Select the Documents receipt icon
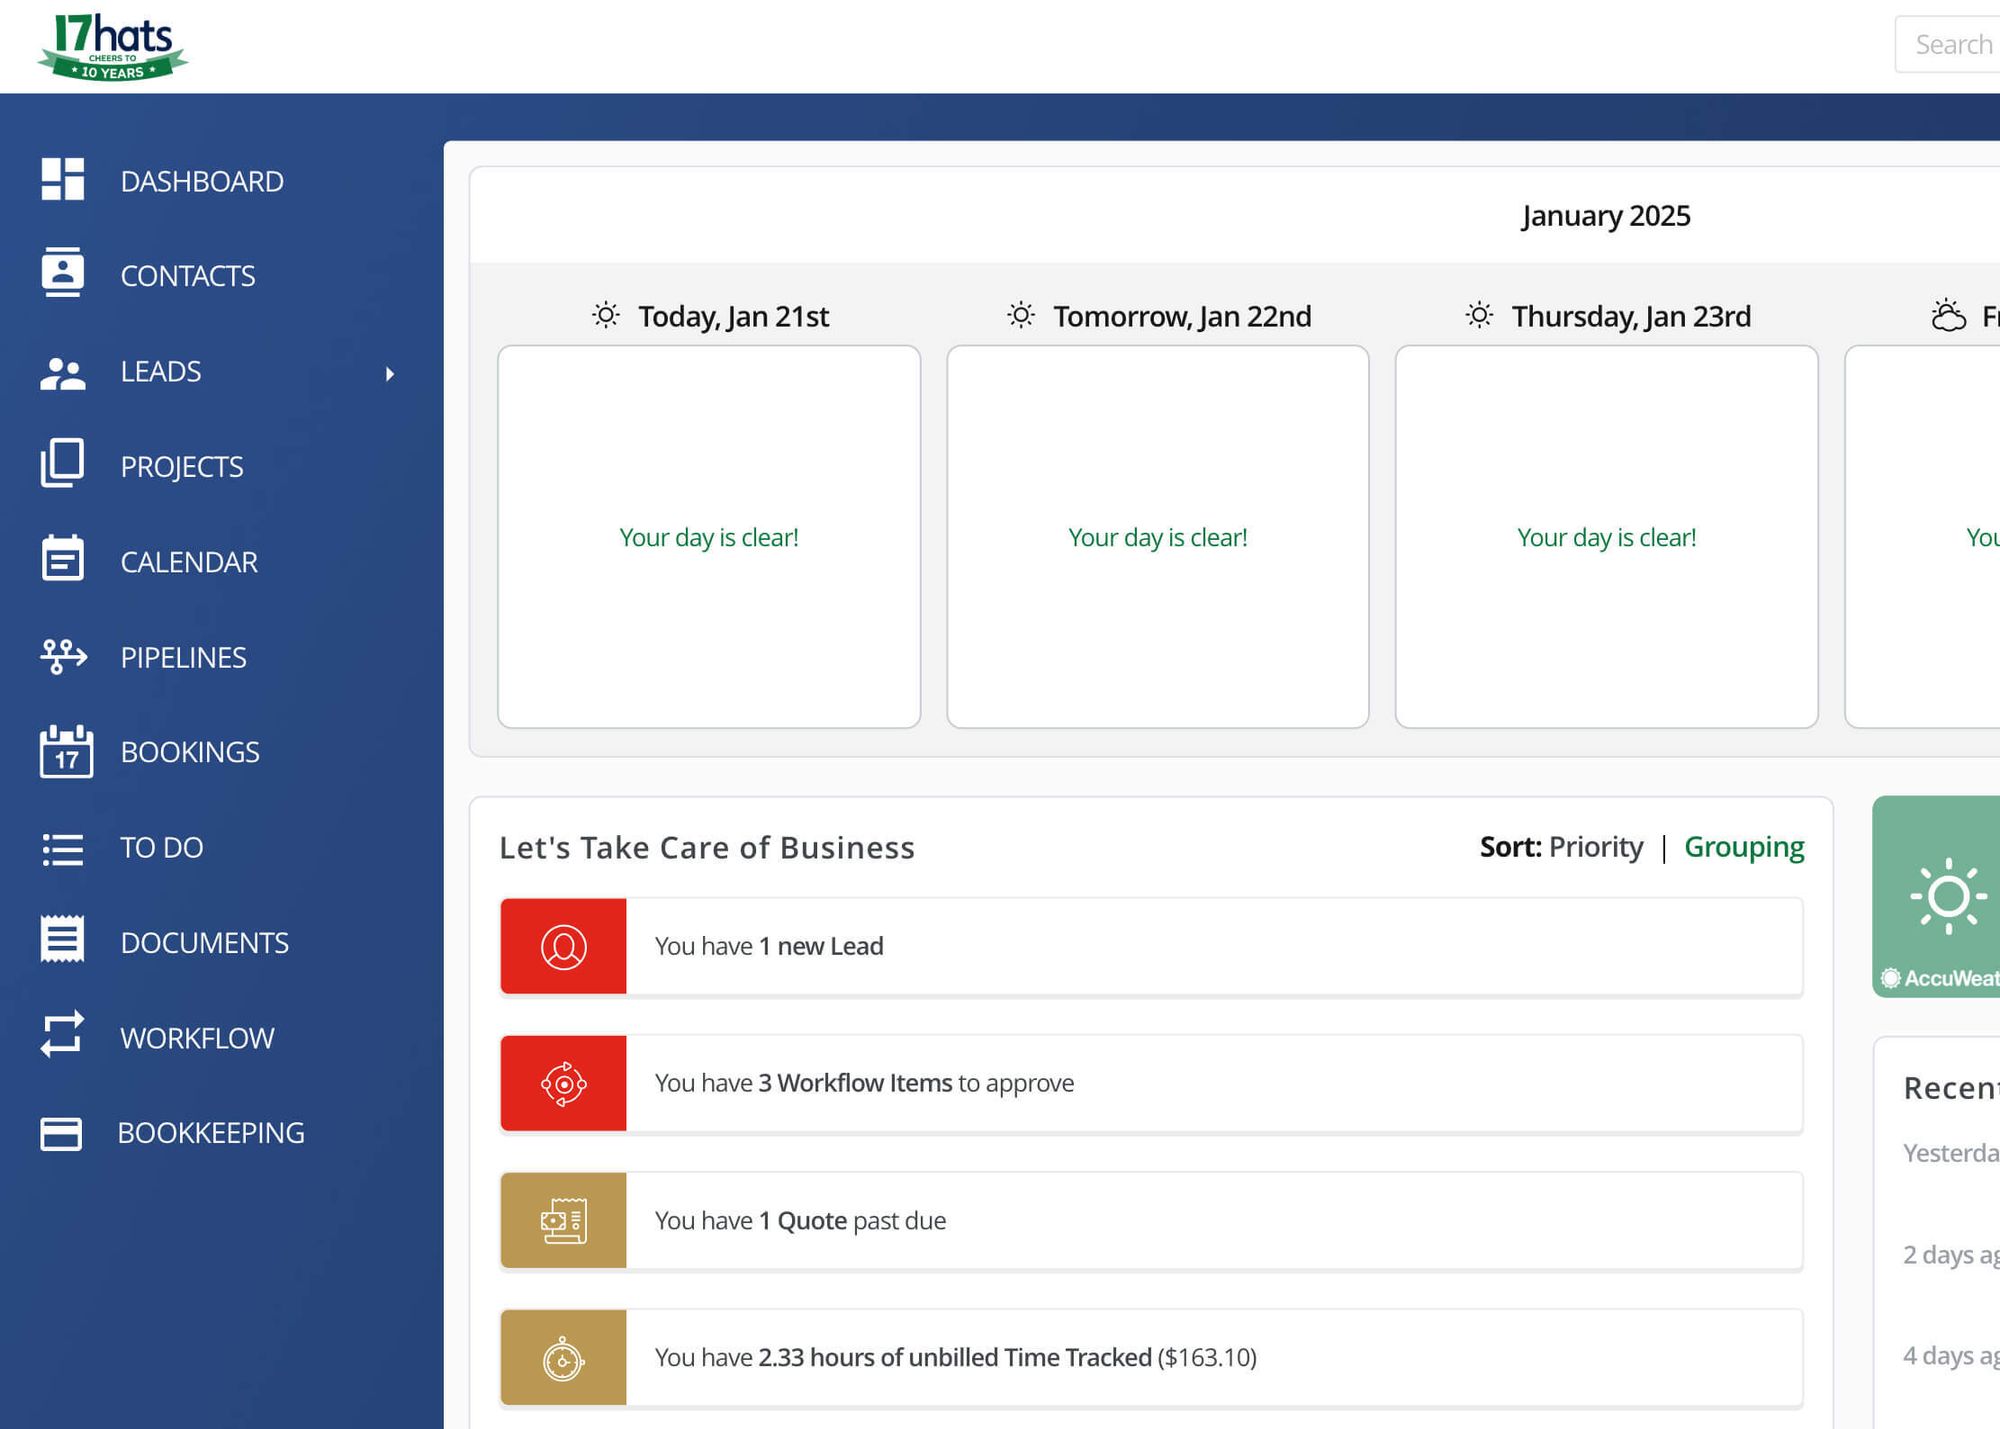This screenshot has height=1429, width=2000. (62, 941)
